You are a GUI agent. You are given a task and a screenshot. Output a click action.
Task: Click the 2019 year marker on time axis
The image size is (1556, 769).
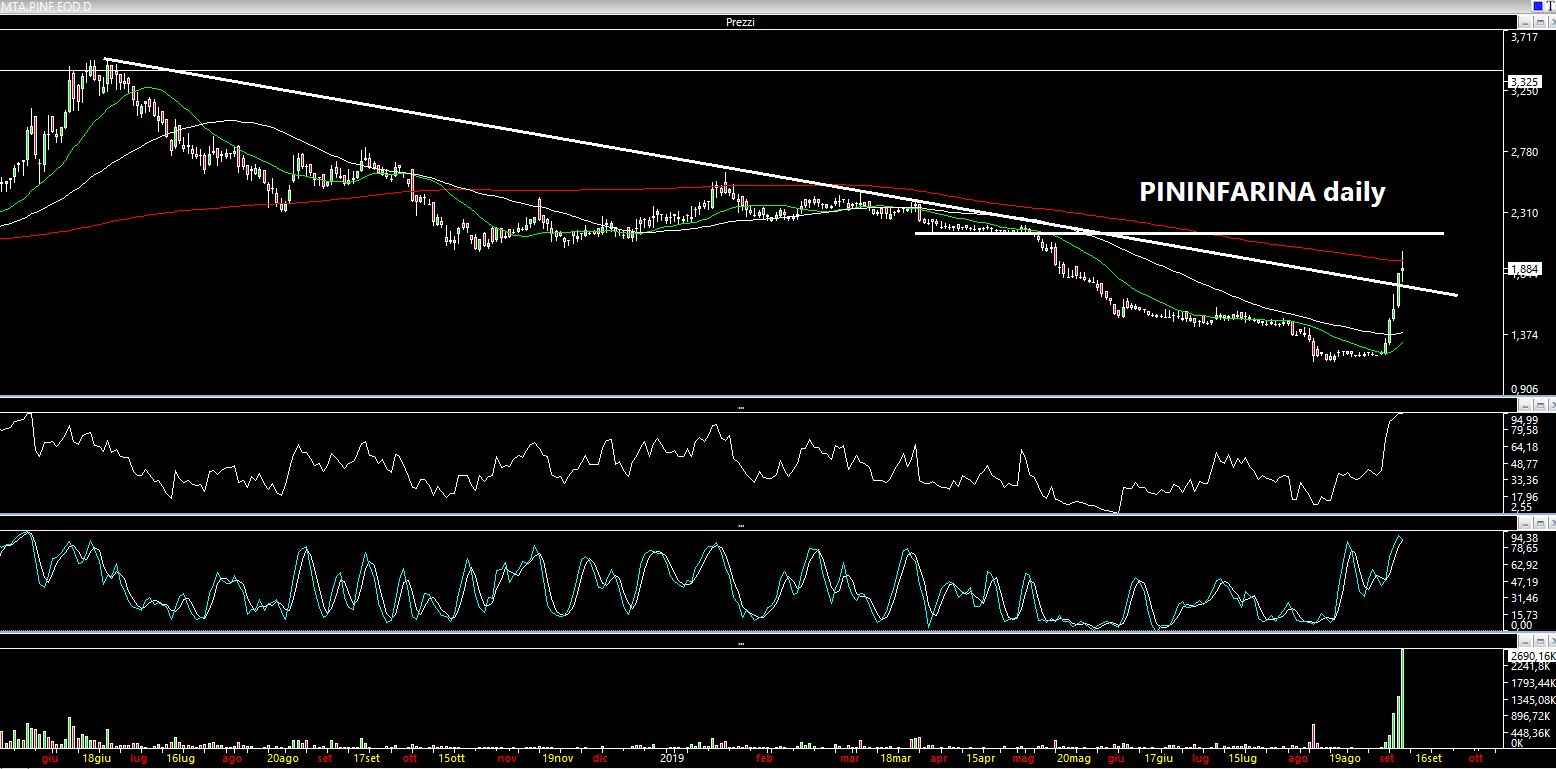[x=671, y=759]
